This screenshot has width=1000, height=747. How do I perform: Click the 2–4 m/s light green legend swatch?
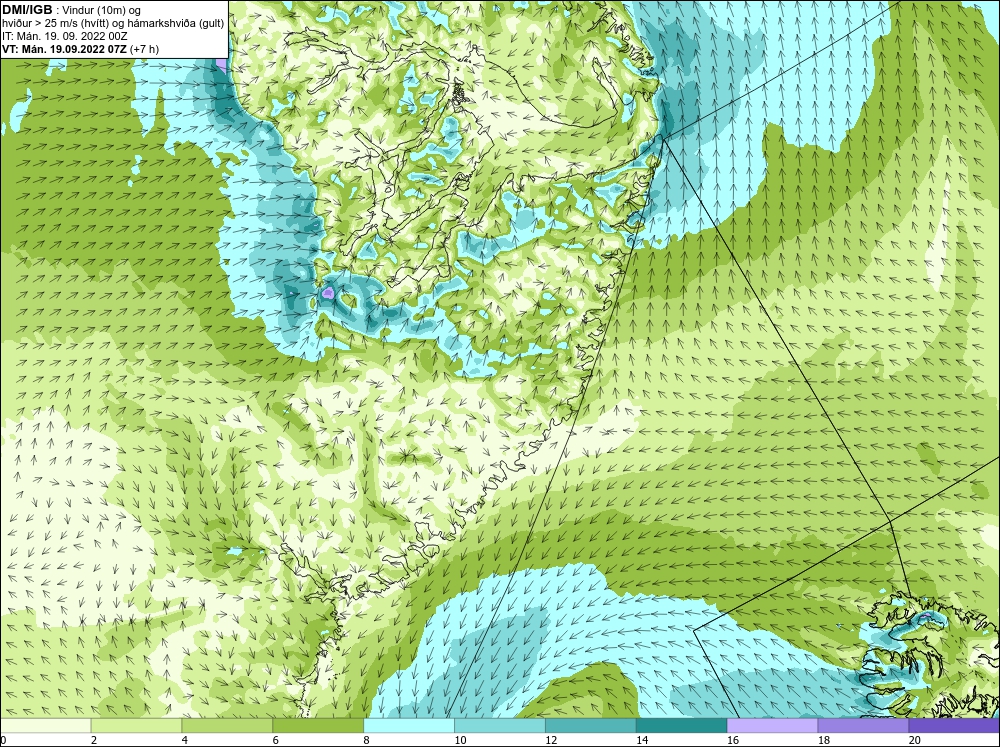coord(136,725)
